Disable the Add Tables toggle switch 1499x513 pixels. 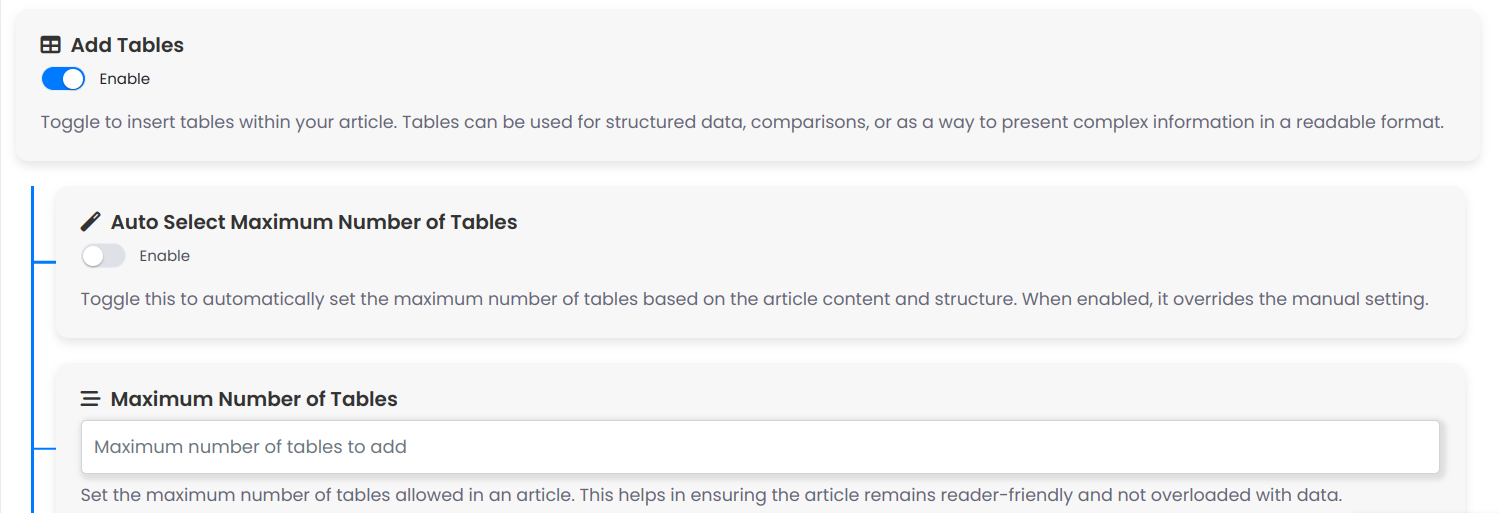[x=63, y=79]
